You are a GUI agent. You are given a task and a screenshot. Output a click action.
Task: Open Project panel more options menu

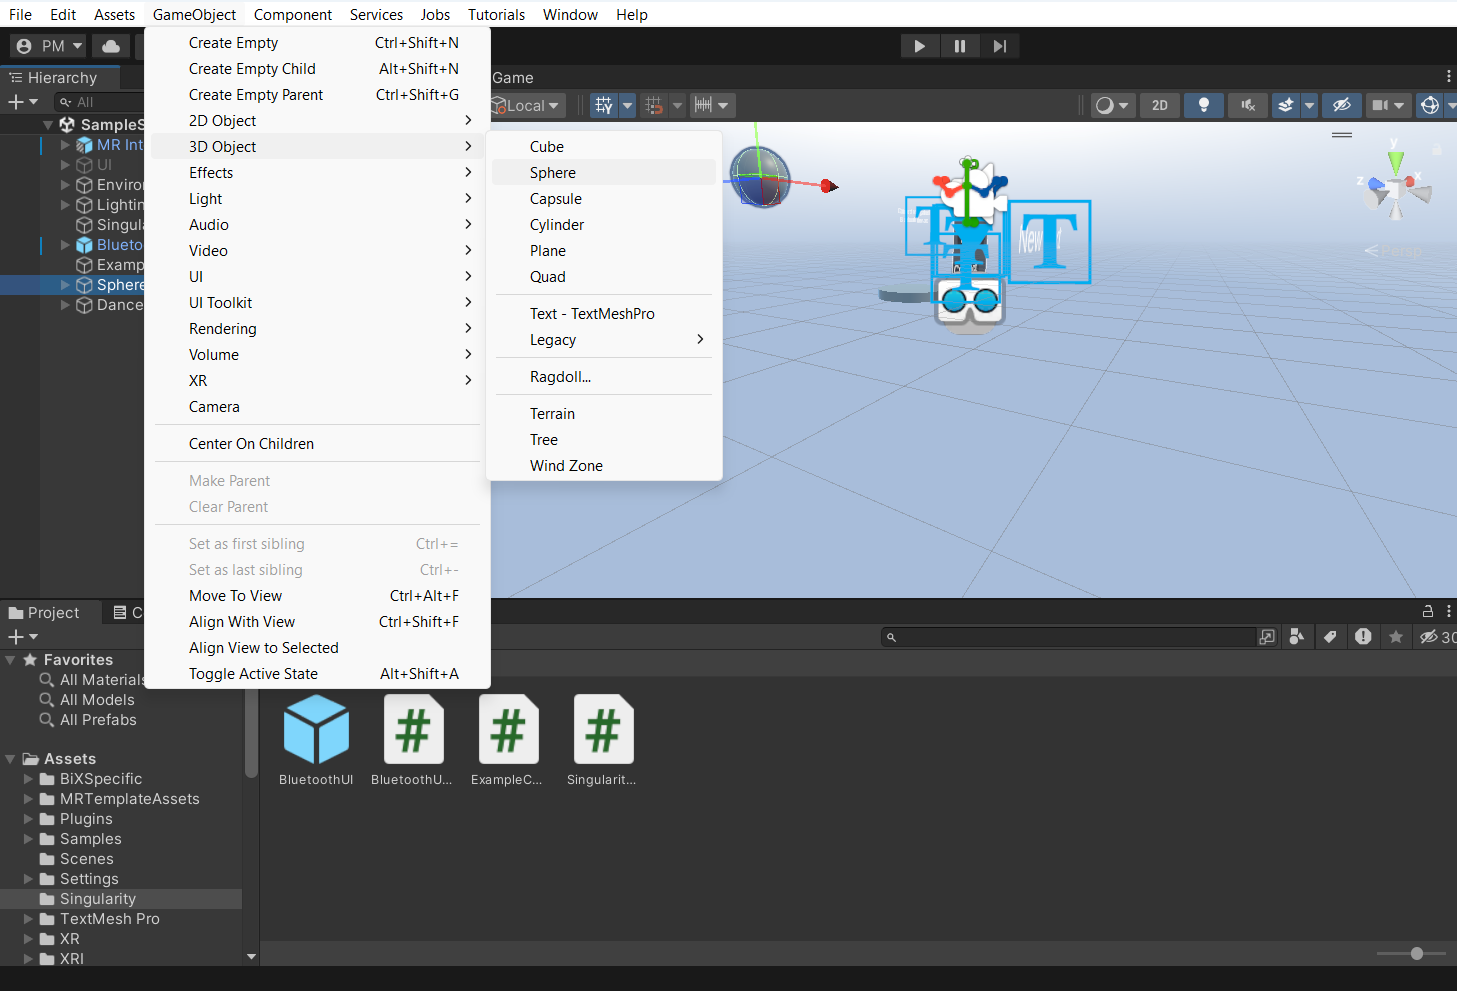pos(1448,611)
